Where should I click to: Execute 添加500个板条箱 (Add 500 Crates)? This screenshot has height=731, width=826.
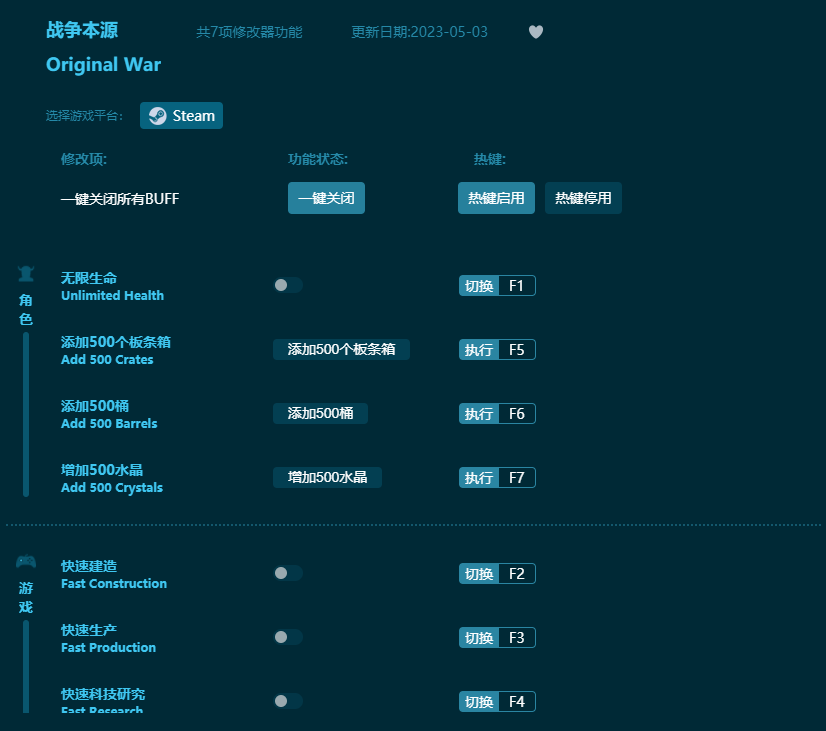(x=341, y=349)
